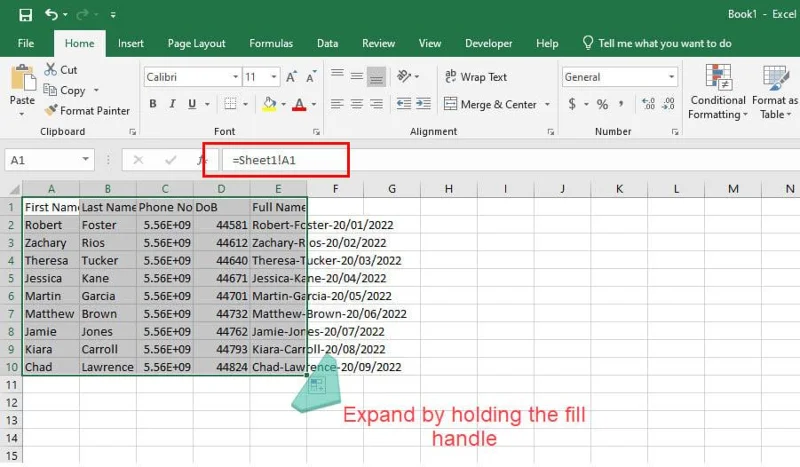This screenshot has height=467, width=800.
Task: Click the Auto Fill Options icon below the table
Action: tap(317, 384)
